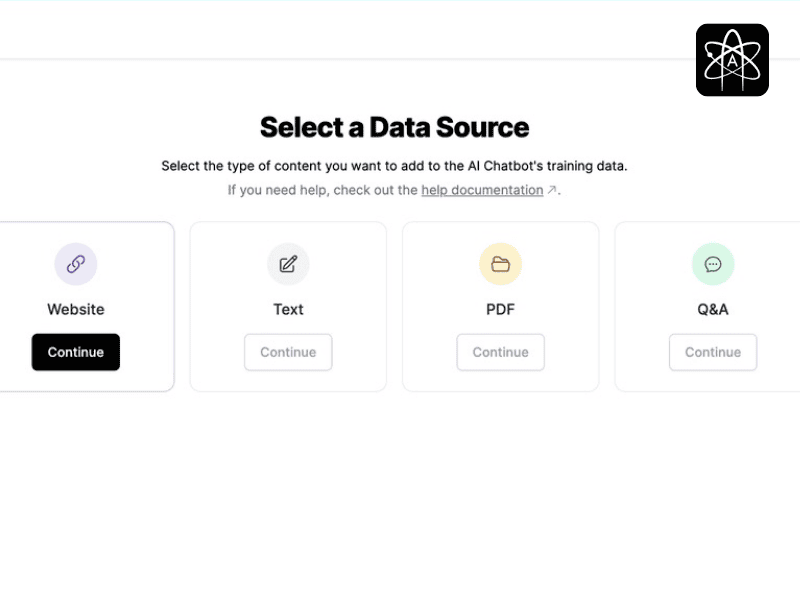Viewport: 800px width, 600px height.
Task: Click the PDF folder icon
Action: [500, 264]
